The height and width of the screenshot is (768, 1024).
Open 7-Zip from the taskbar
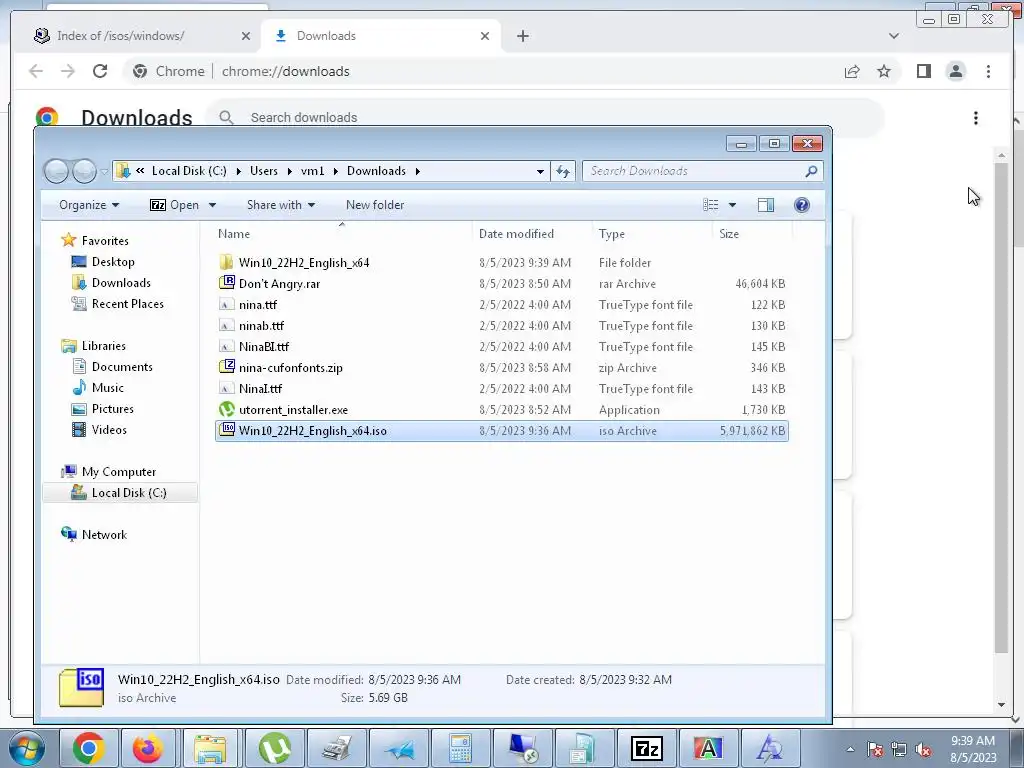[x=647, y=748]
